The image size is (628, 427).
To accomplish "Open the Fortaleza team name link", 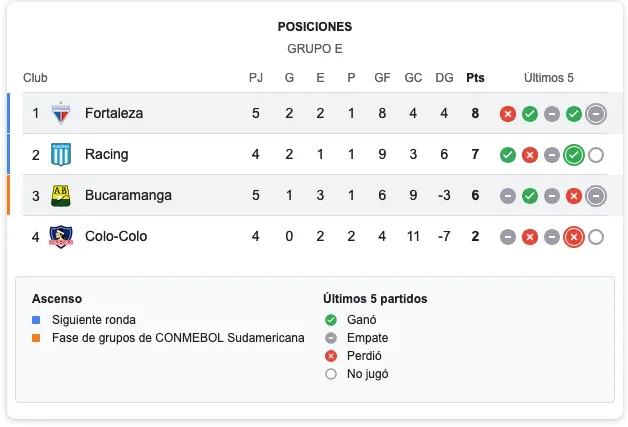I will coord(114,113).
